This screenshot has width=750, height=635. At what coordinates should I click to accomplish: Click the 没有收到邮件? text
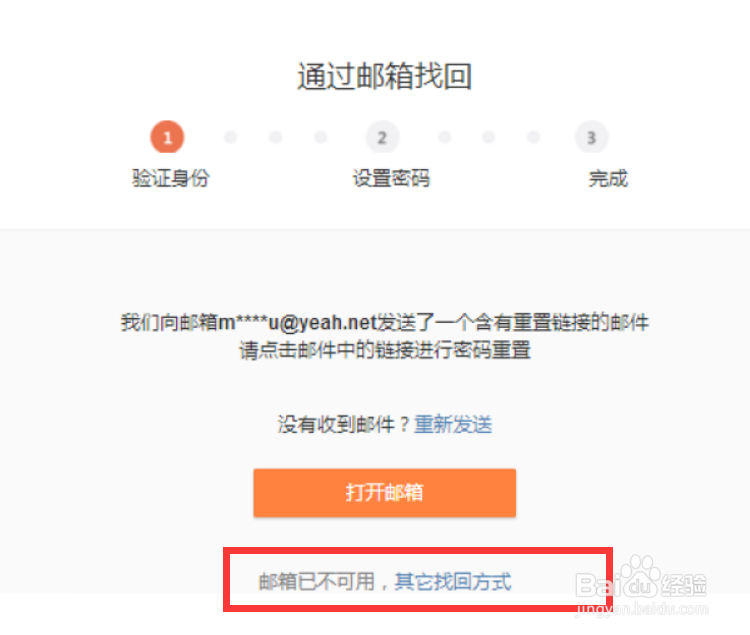[343, 424]
